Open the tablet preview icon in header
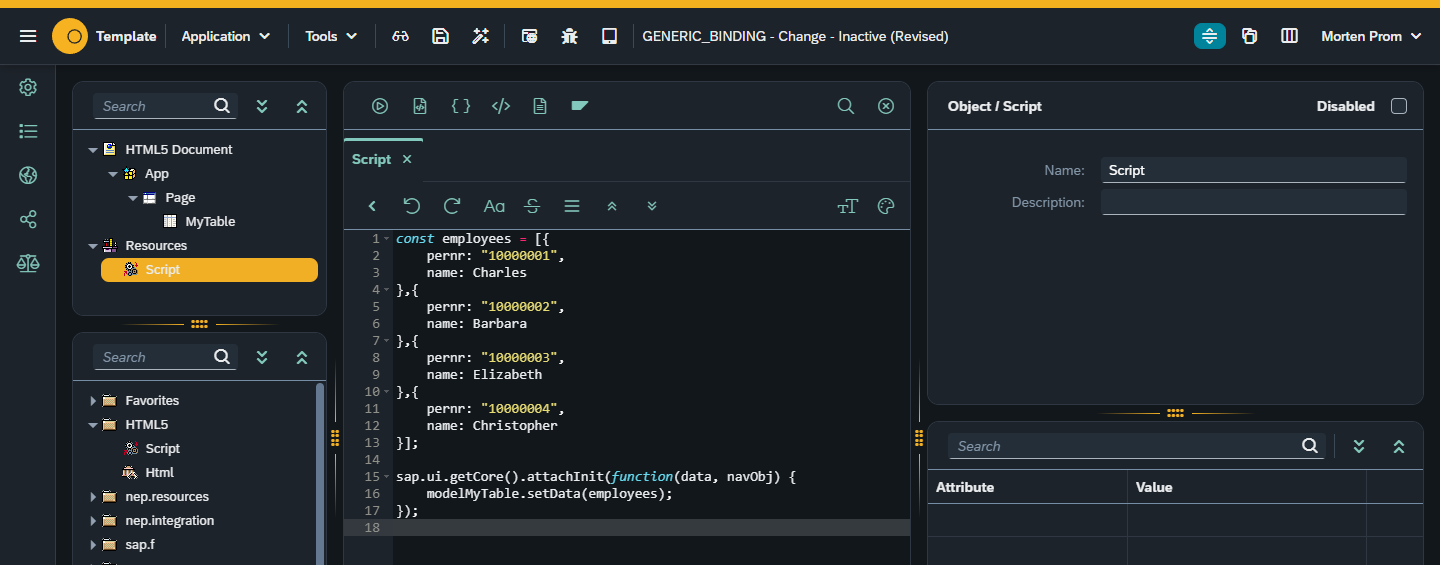 [x=609, y=36]
